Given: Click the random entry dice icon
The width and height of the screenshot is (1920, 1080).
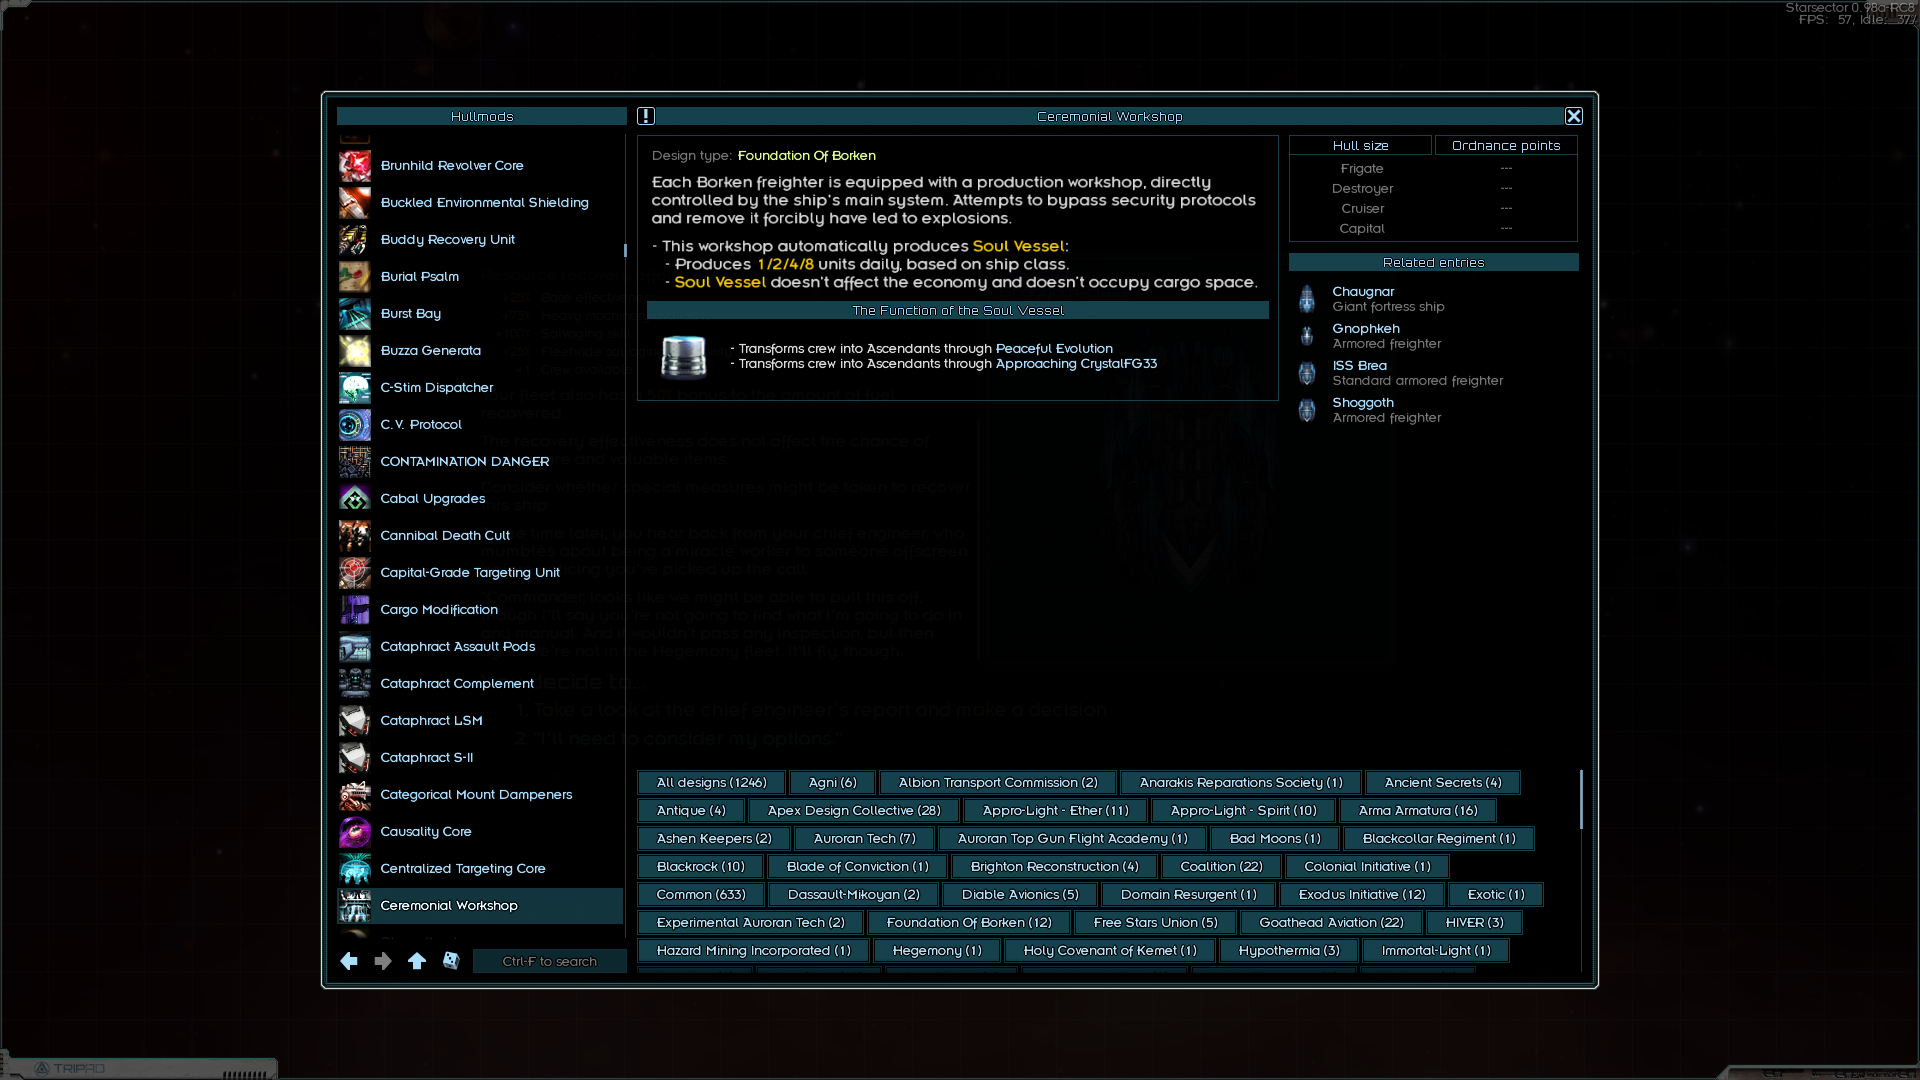Looking at the screenshot, I should tap(451, 961).
